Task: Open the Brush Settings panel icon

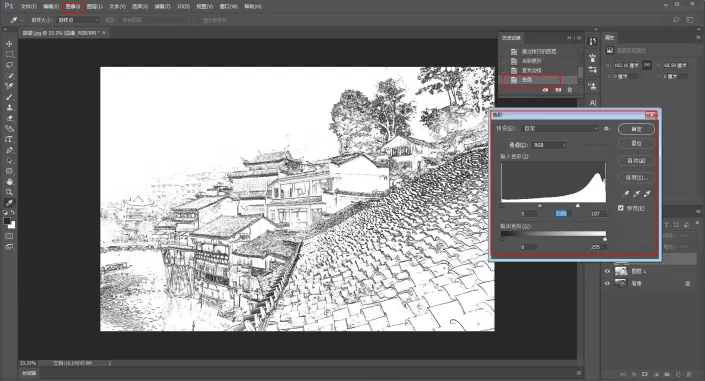Action: 593,58
